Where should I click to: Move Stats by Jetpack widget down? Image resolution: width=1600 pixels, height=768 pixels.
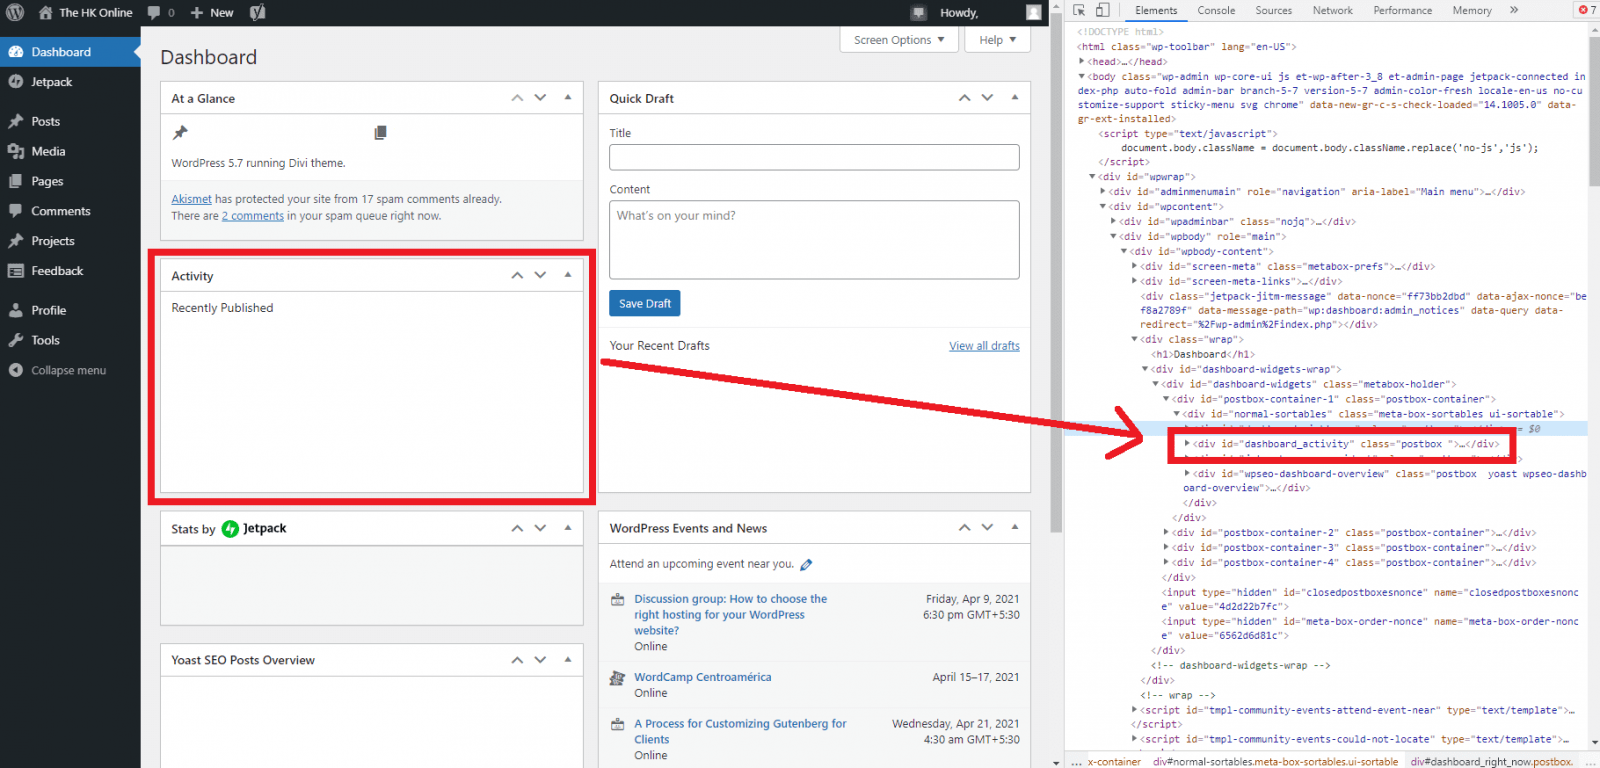pyautogui.click(x=540, y=528)
